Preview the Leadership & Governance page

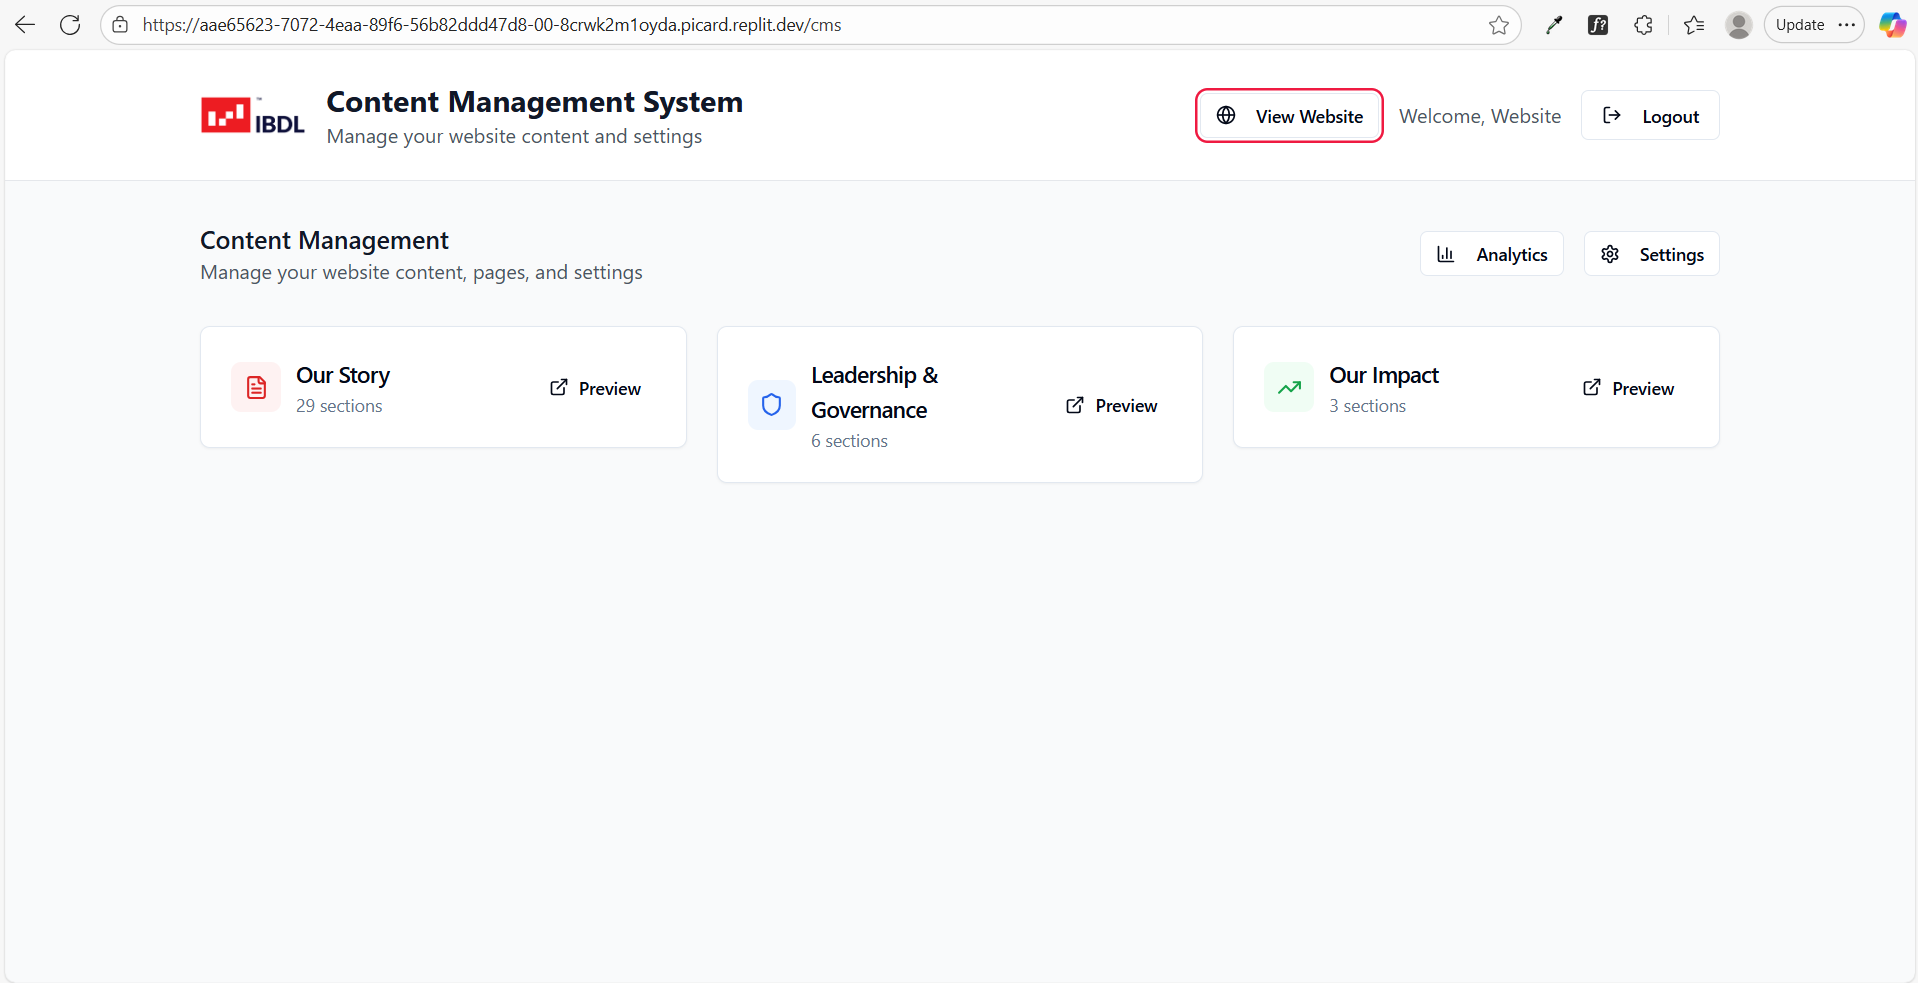[x=1112, y=405]
